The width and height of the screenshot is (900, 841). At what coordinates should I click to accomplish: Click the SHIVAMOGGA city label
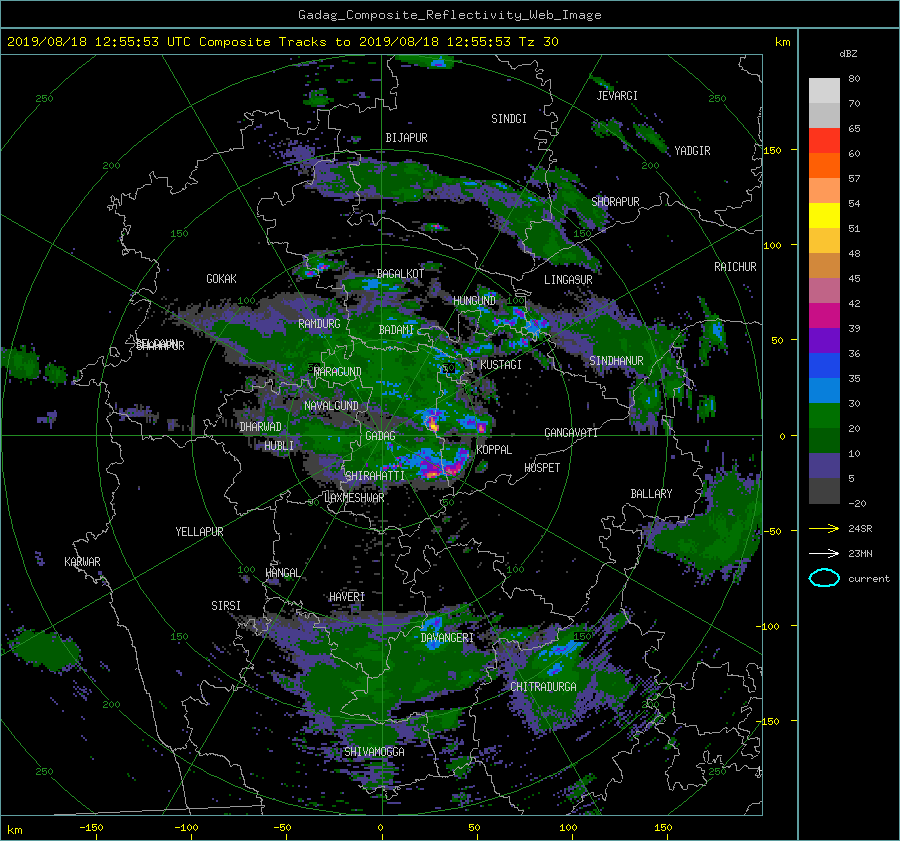[374, 752]
